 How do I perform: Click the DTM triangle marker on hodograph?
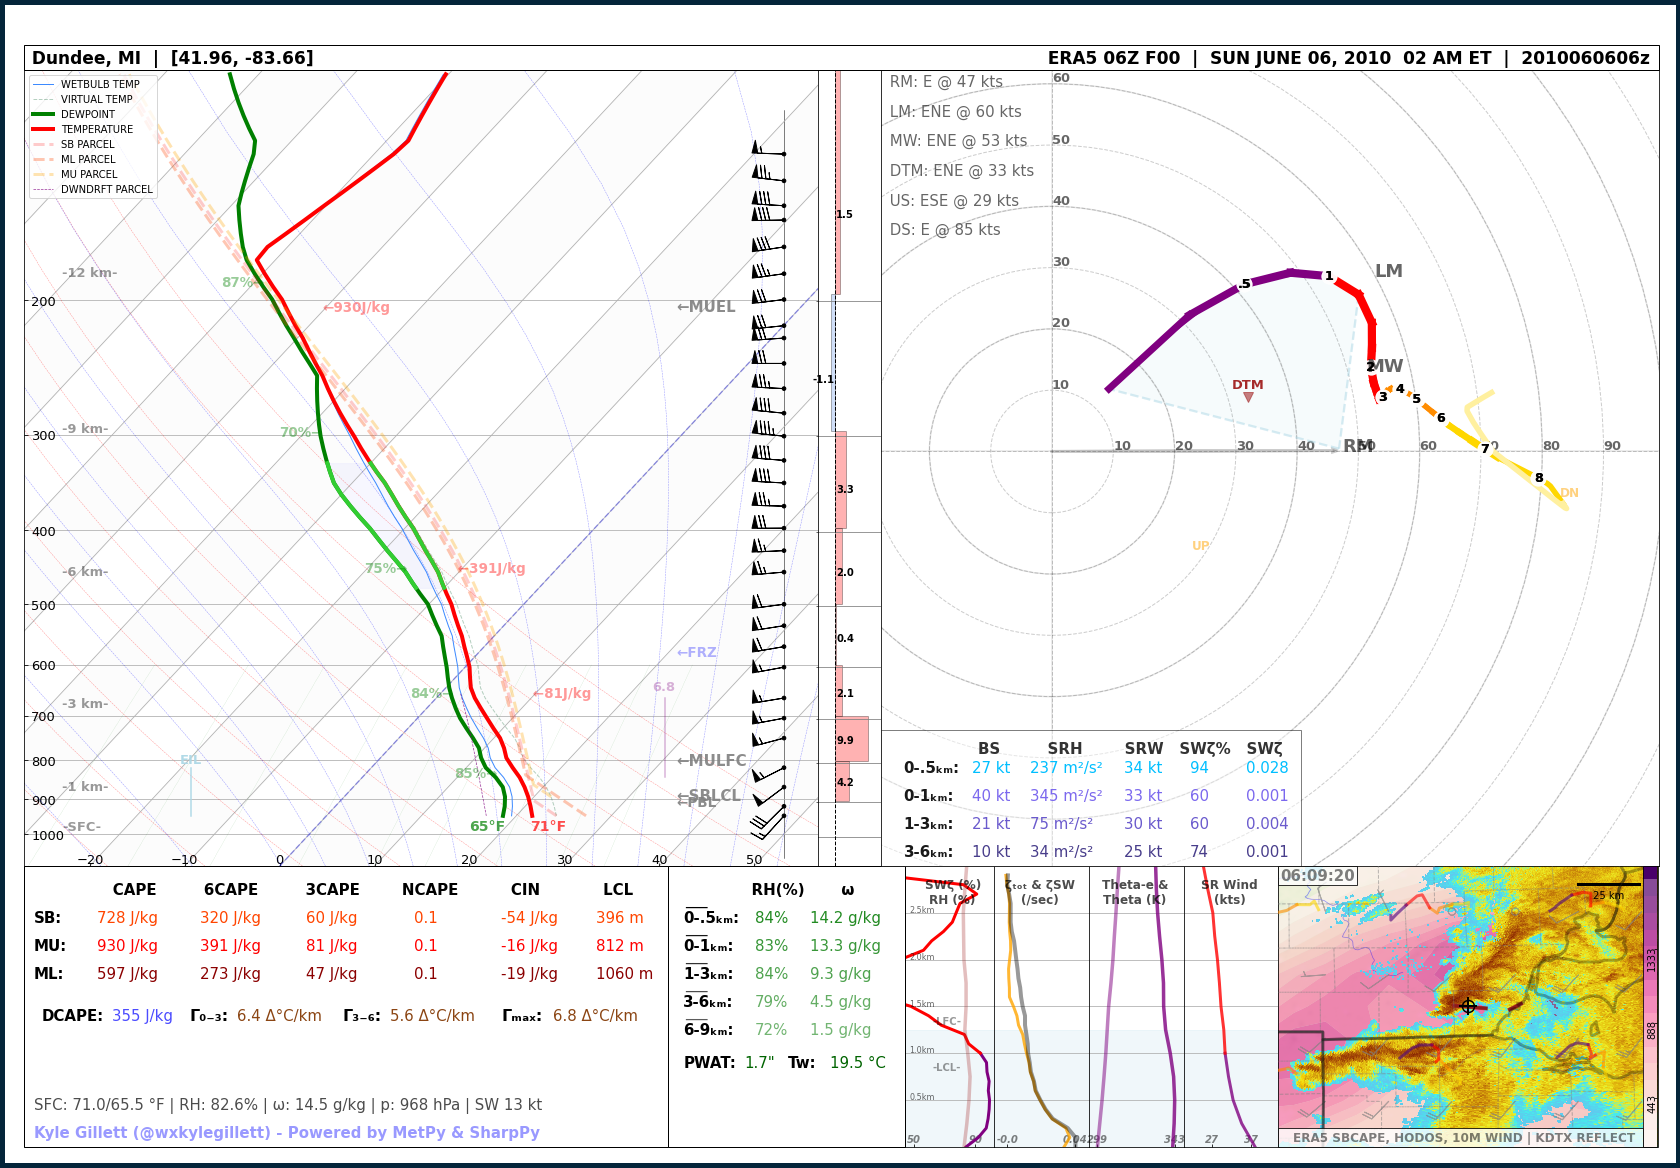[x=1248, y=397]
